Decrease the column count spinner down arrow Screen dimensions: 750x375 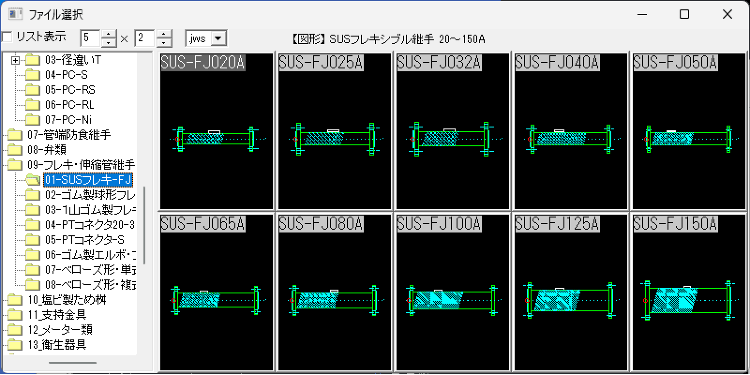110,43
